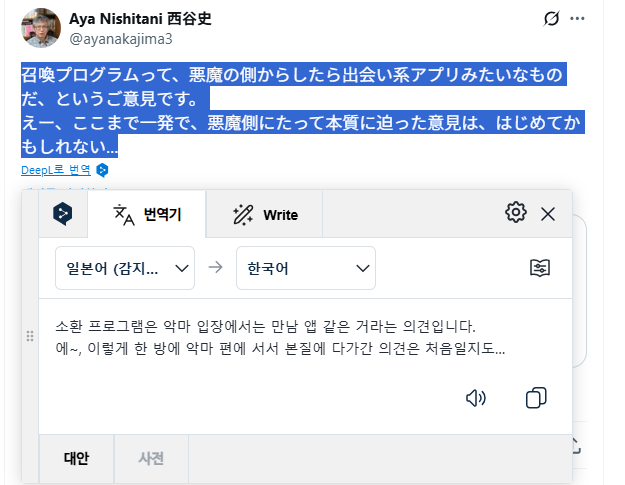Select the 대안 tab at bottom
This screenshot has height=485, width=625.
[76, 459]
